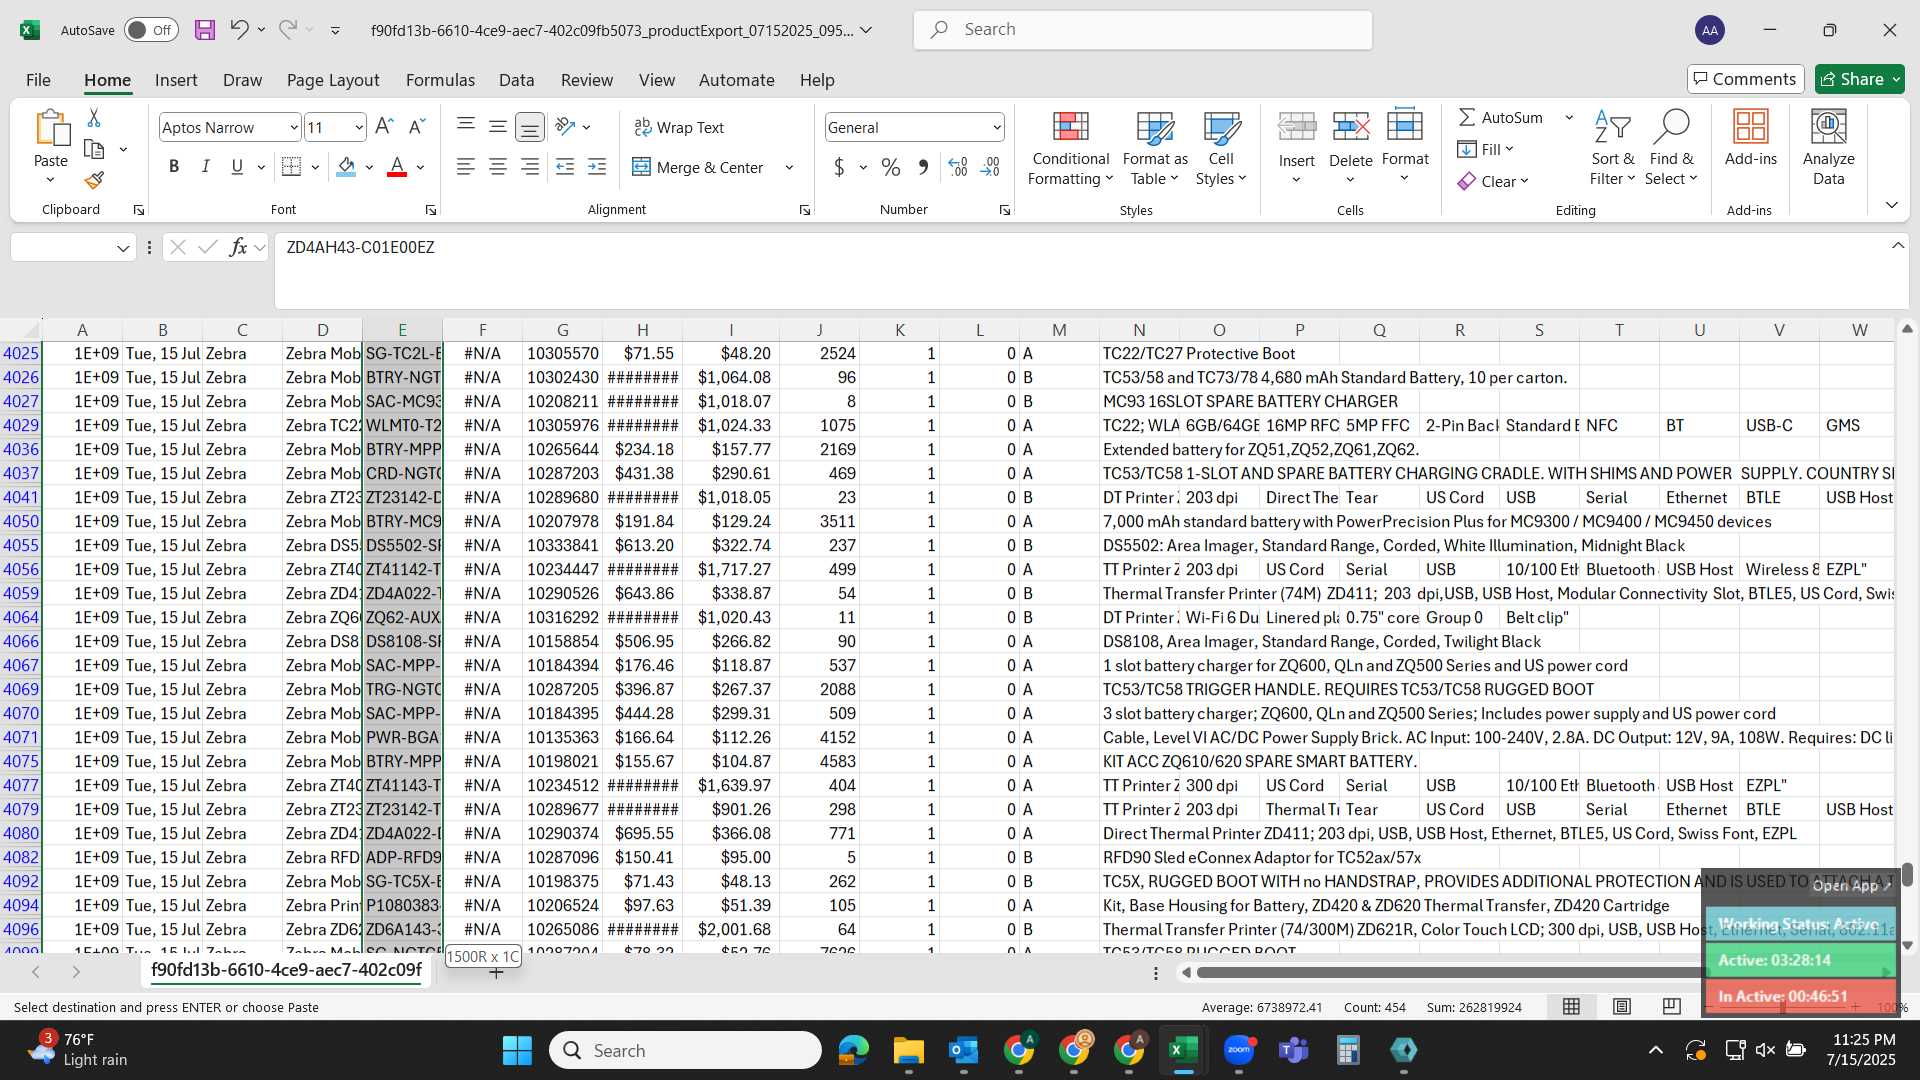Image resolution: width=1920 pixels, height=1080 pixels.
Task: Toggle Bold formatting
Action: point(174,167)
